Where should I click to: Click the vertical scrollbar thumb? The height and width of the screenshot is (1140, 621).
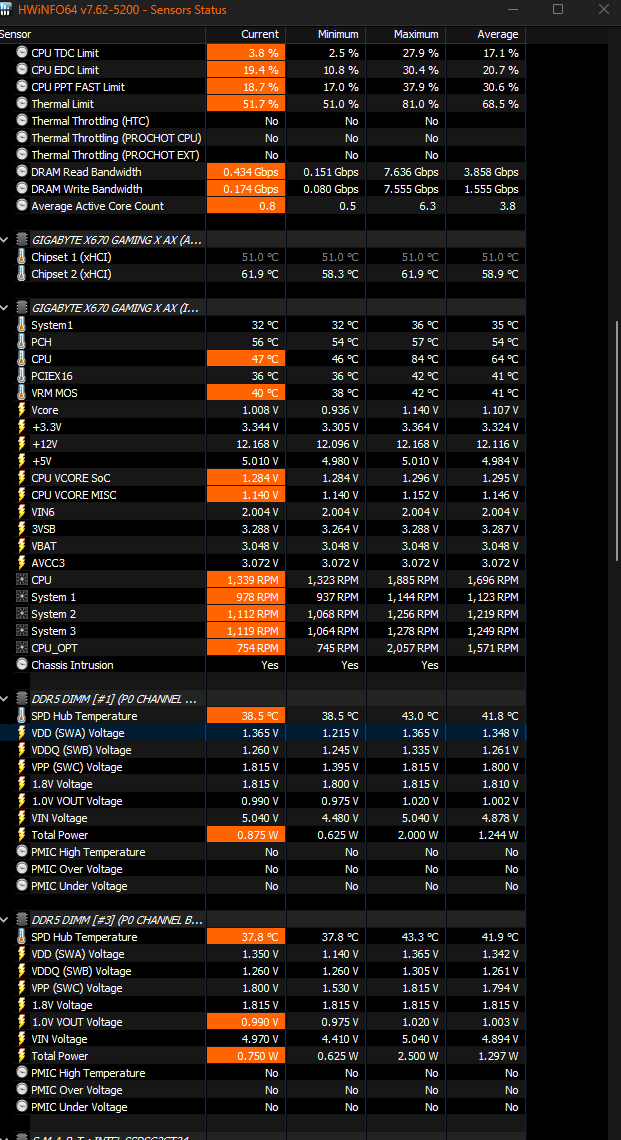618,440
